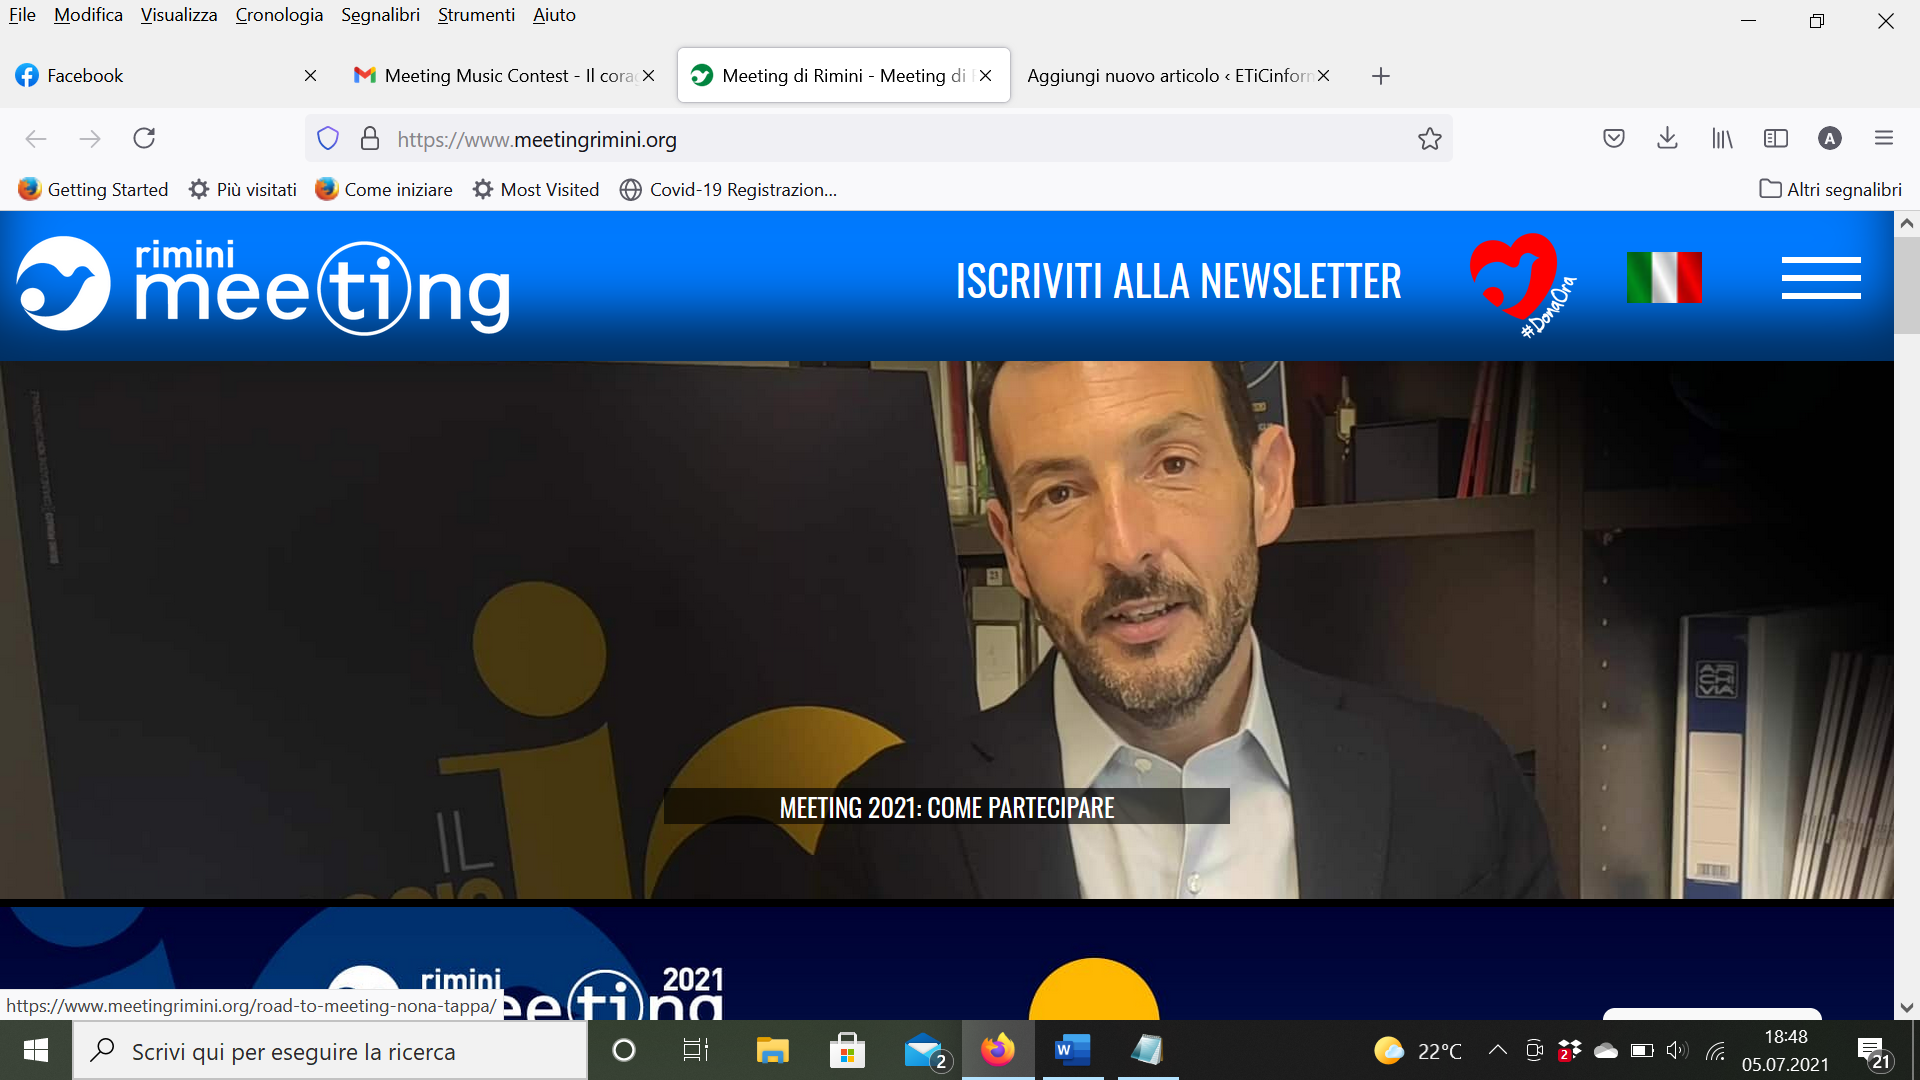Open the Strumenti menu
1920x1080 pixels.
point(476,15)
